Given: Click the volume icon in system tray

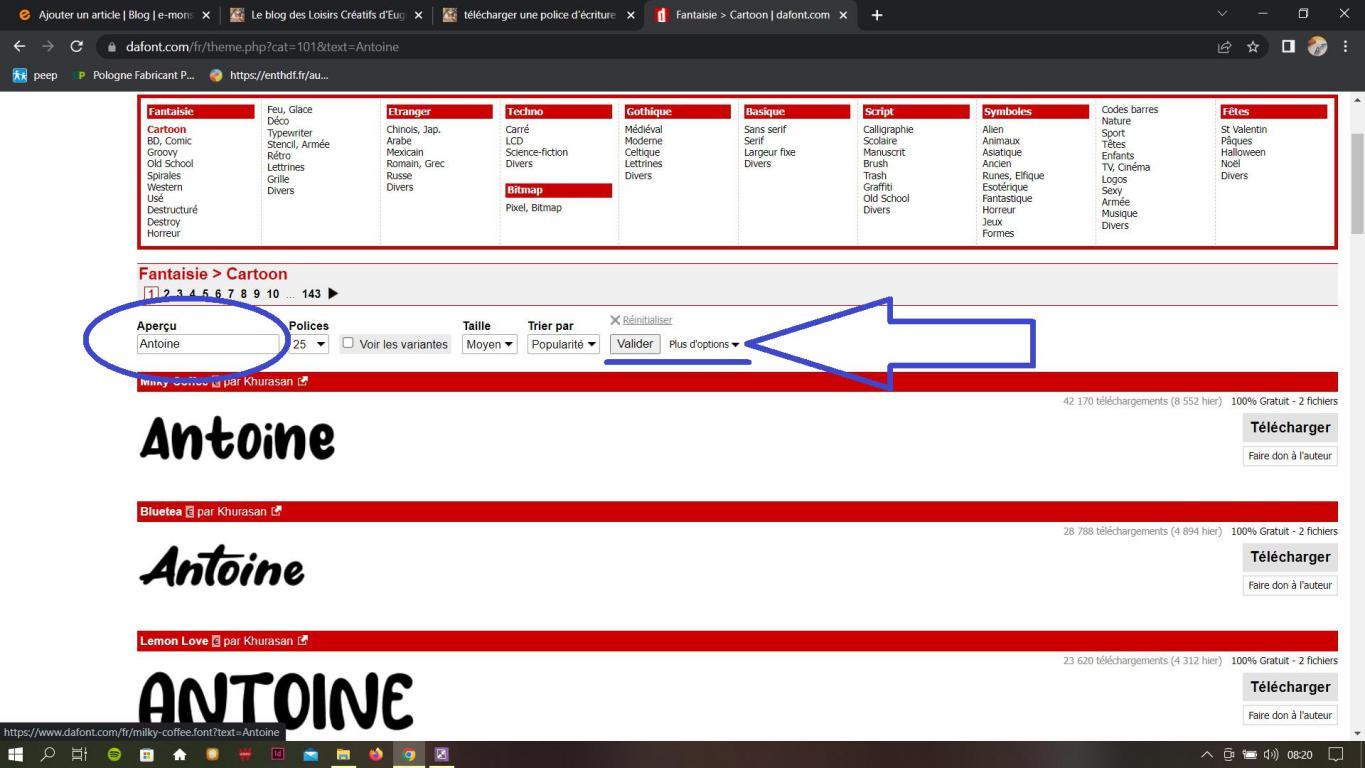Looking at the screenshot, I should tap(1271, 755).
